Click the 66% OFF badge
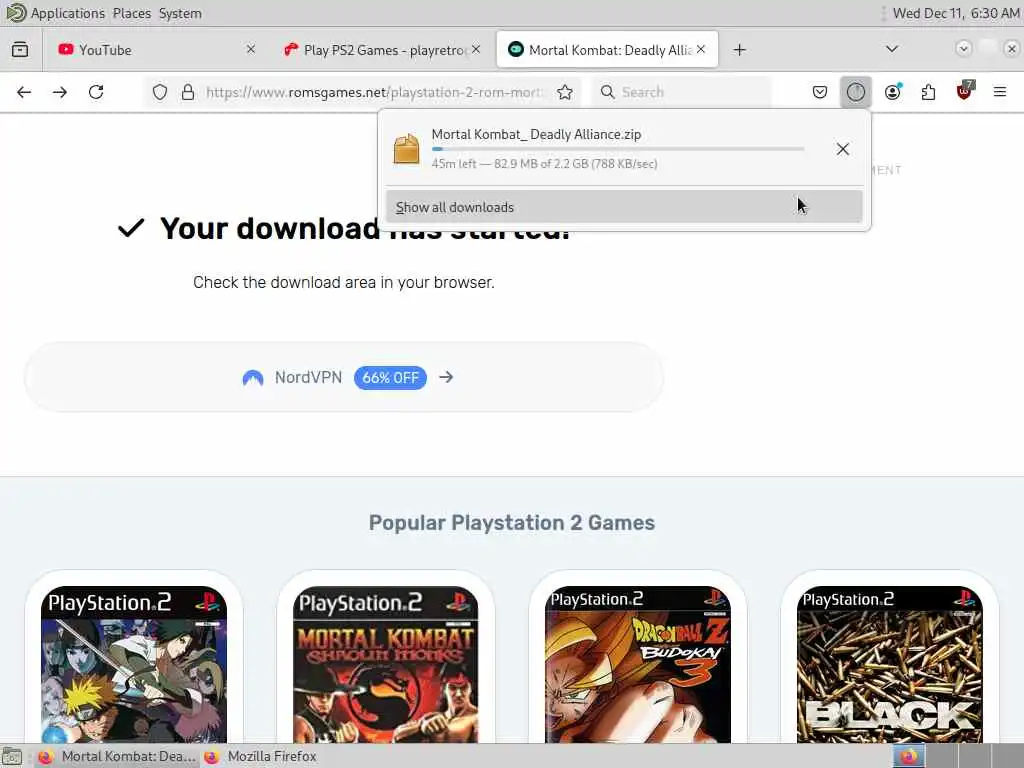1024x768 pixels. [391, 377]
